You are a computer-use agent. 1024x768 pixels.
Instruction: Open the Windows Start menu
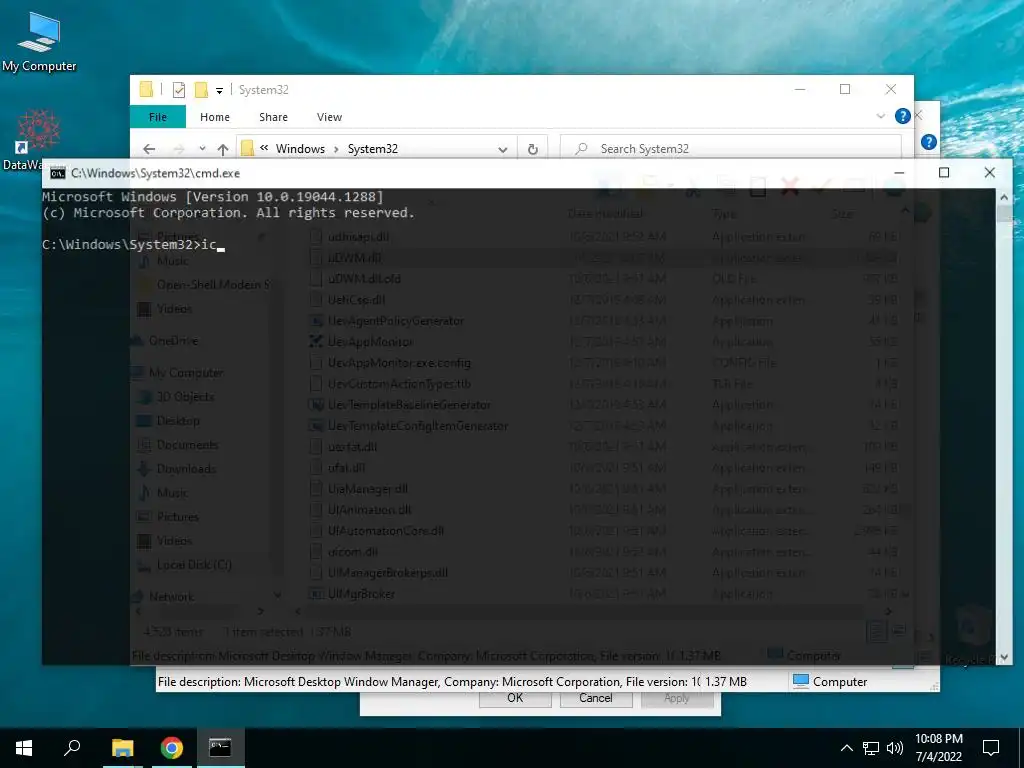coord(24,748)
